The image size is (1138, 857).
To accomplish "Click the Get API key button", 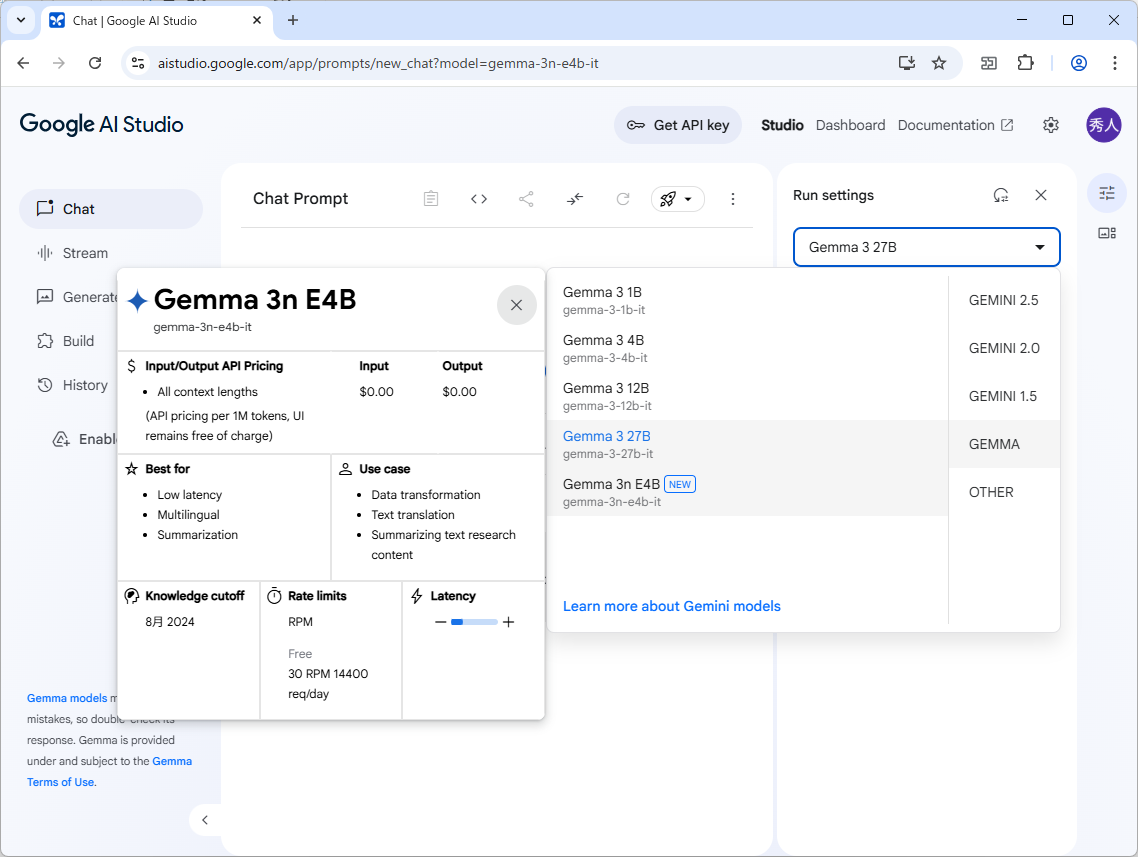I will pyautogui.click(x=678, y=125).
